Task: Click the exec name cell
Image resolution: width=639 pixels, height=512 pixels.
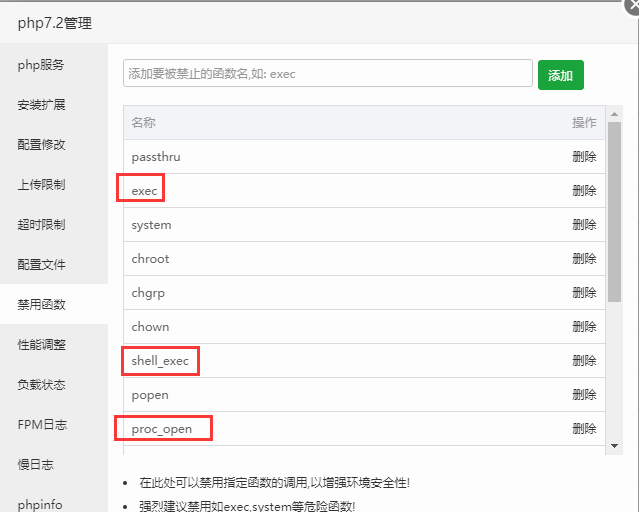Action: [144, 191]
